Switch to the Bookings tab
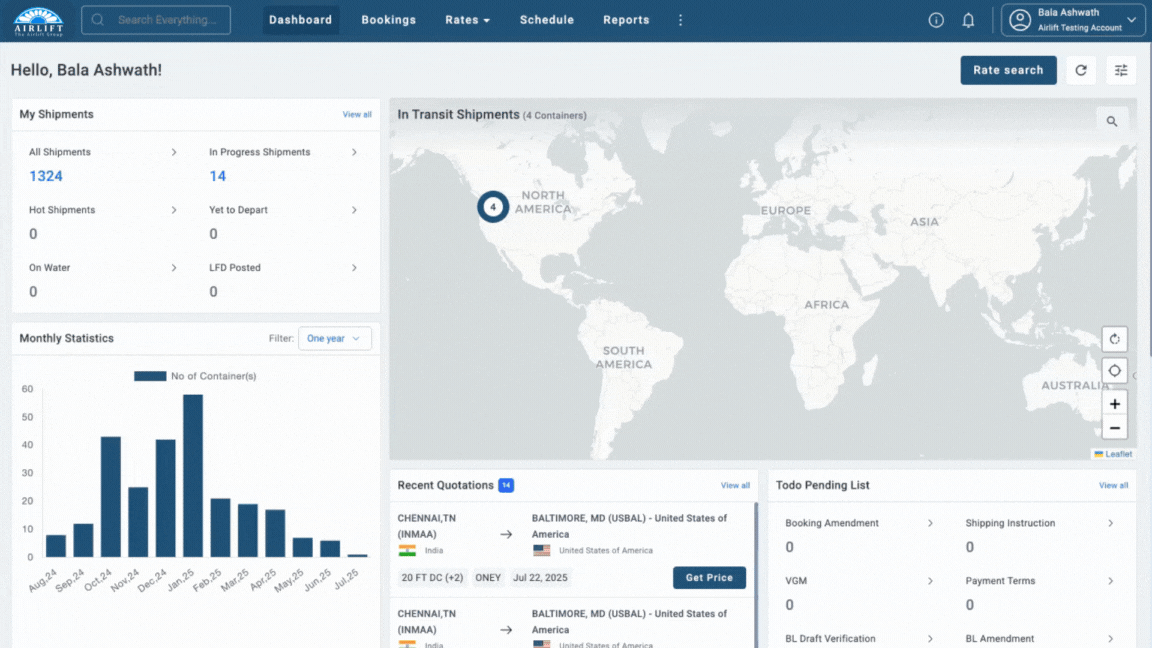Screen dimensions: 1152x648 click(x=388, y=20)
